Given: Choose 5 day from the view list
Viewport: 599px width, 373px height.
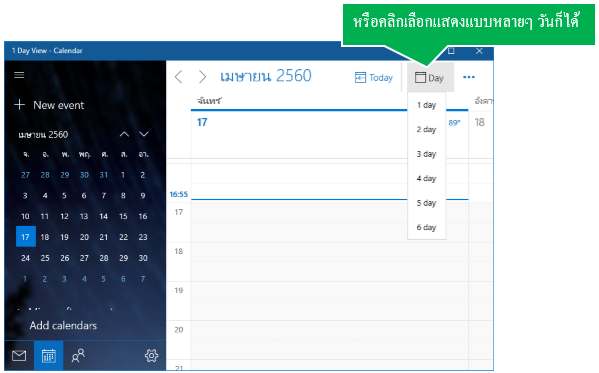Looking at the screenshot, I should click(x=426, y=203).
